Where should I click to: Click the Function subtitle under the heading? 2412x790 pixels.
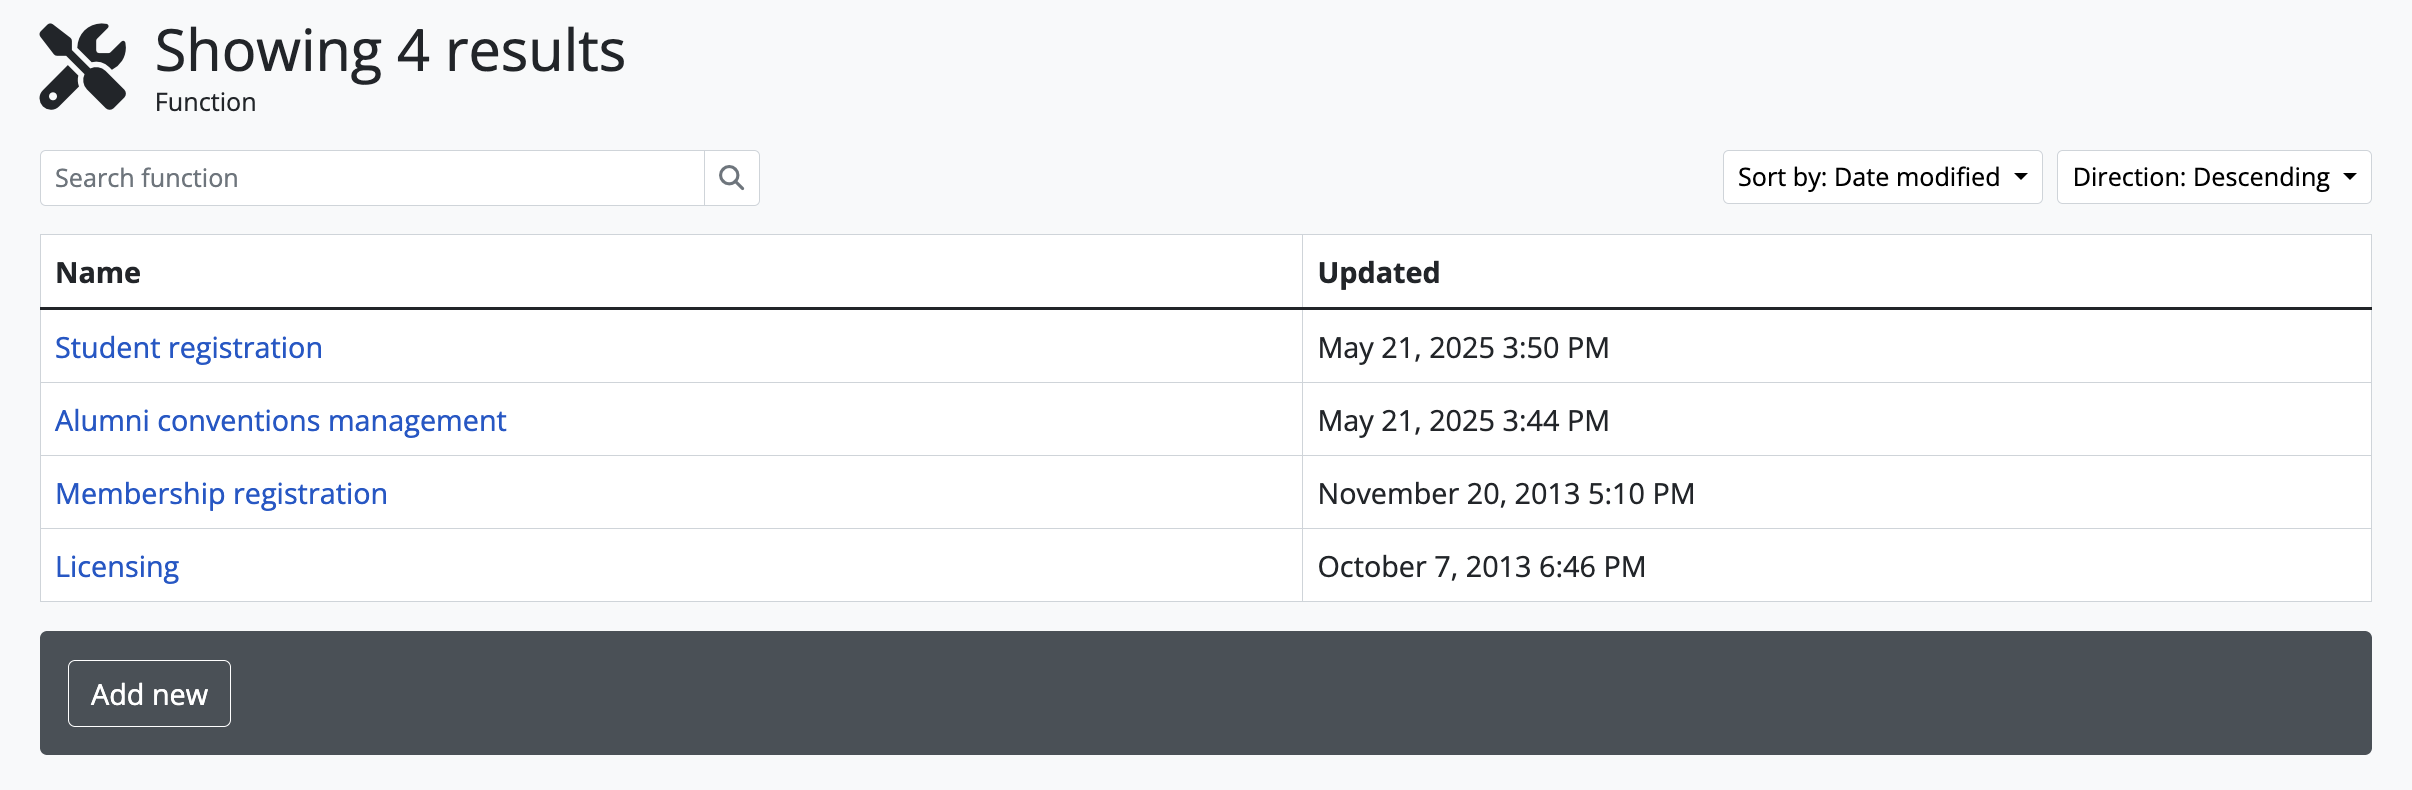point(205,102)
